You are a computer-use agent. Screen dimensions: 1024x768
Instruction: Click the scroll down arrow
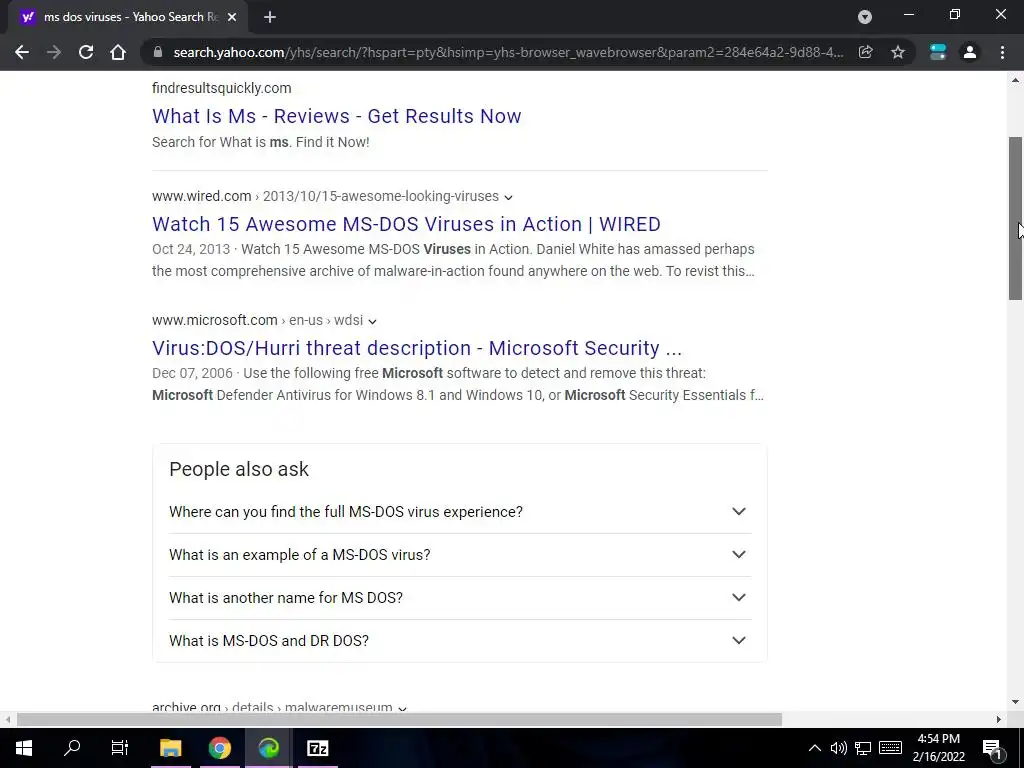pos(1016,703)
